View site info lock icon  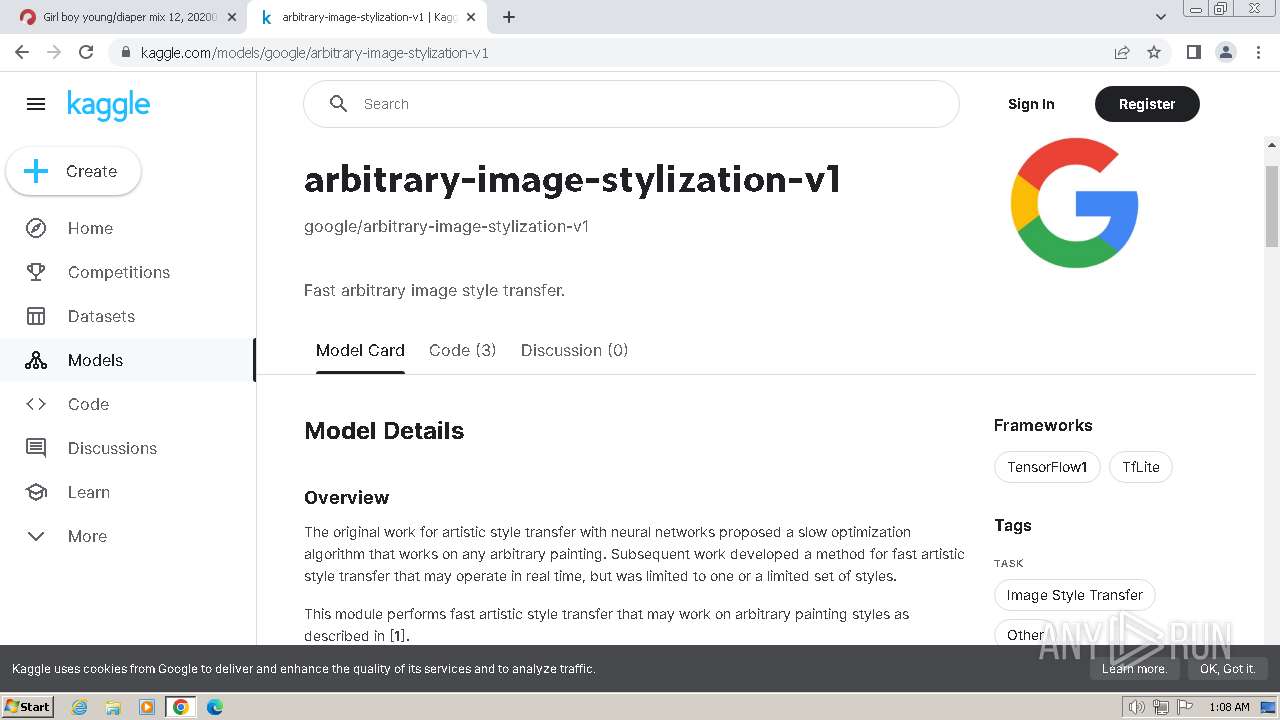point(125,52)
